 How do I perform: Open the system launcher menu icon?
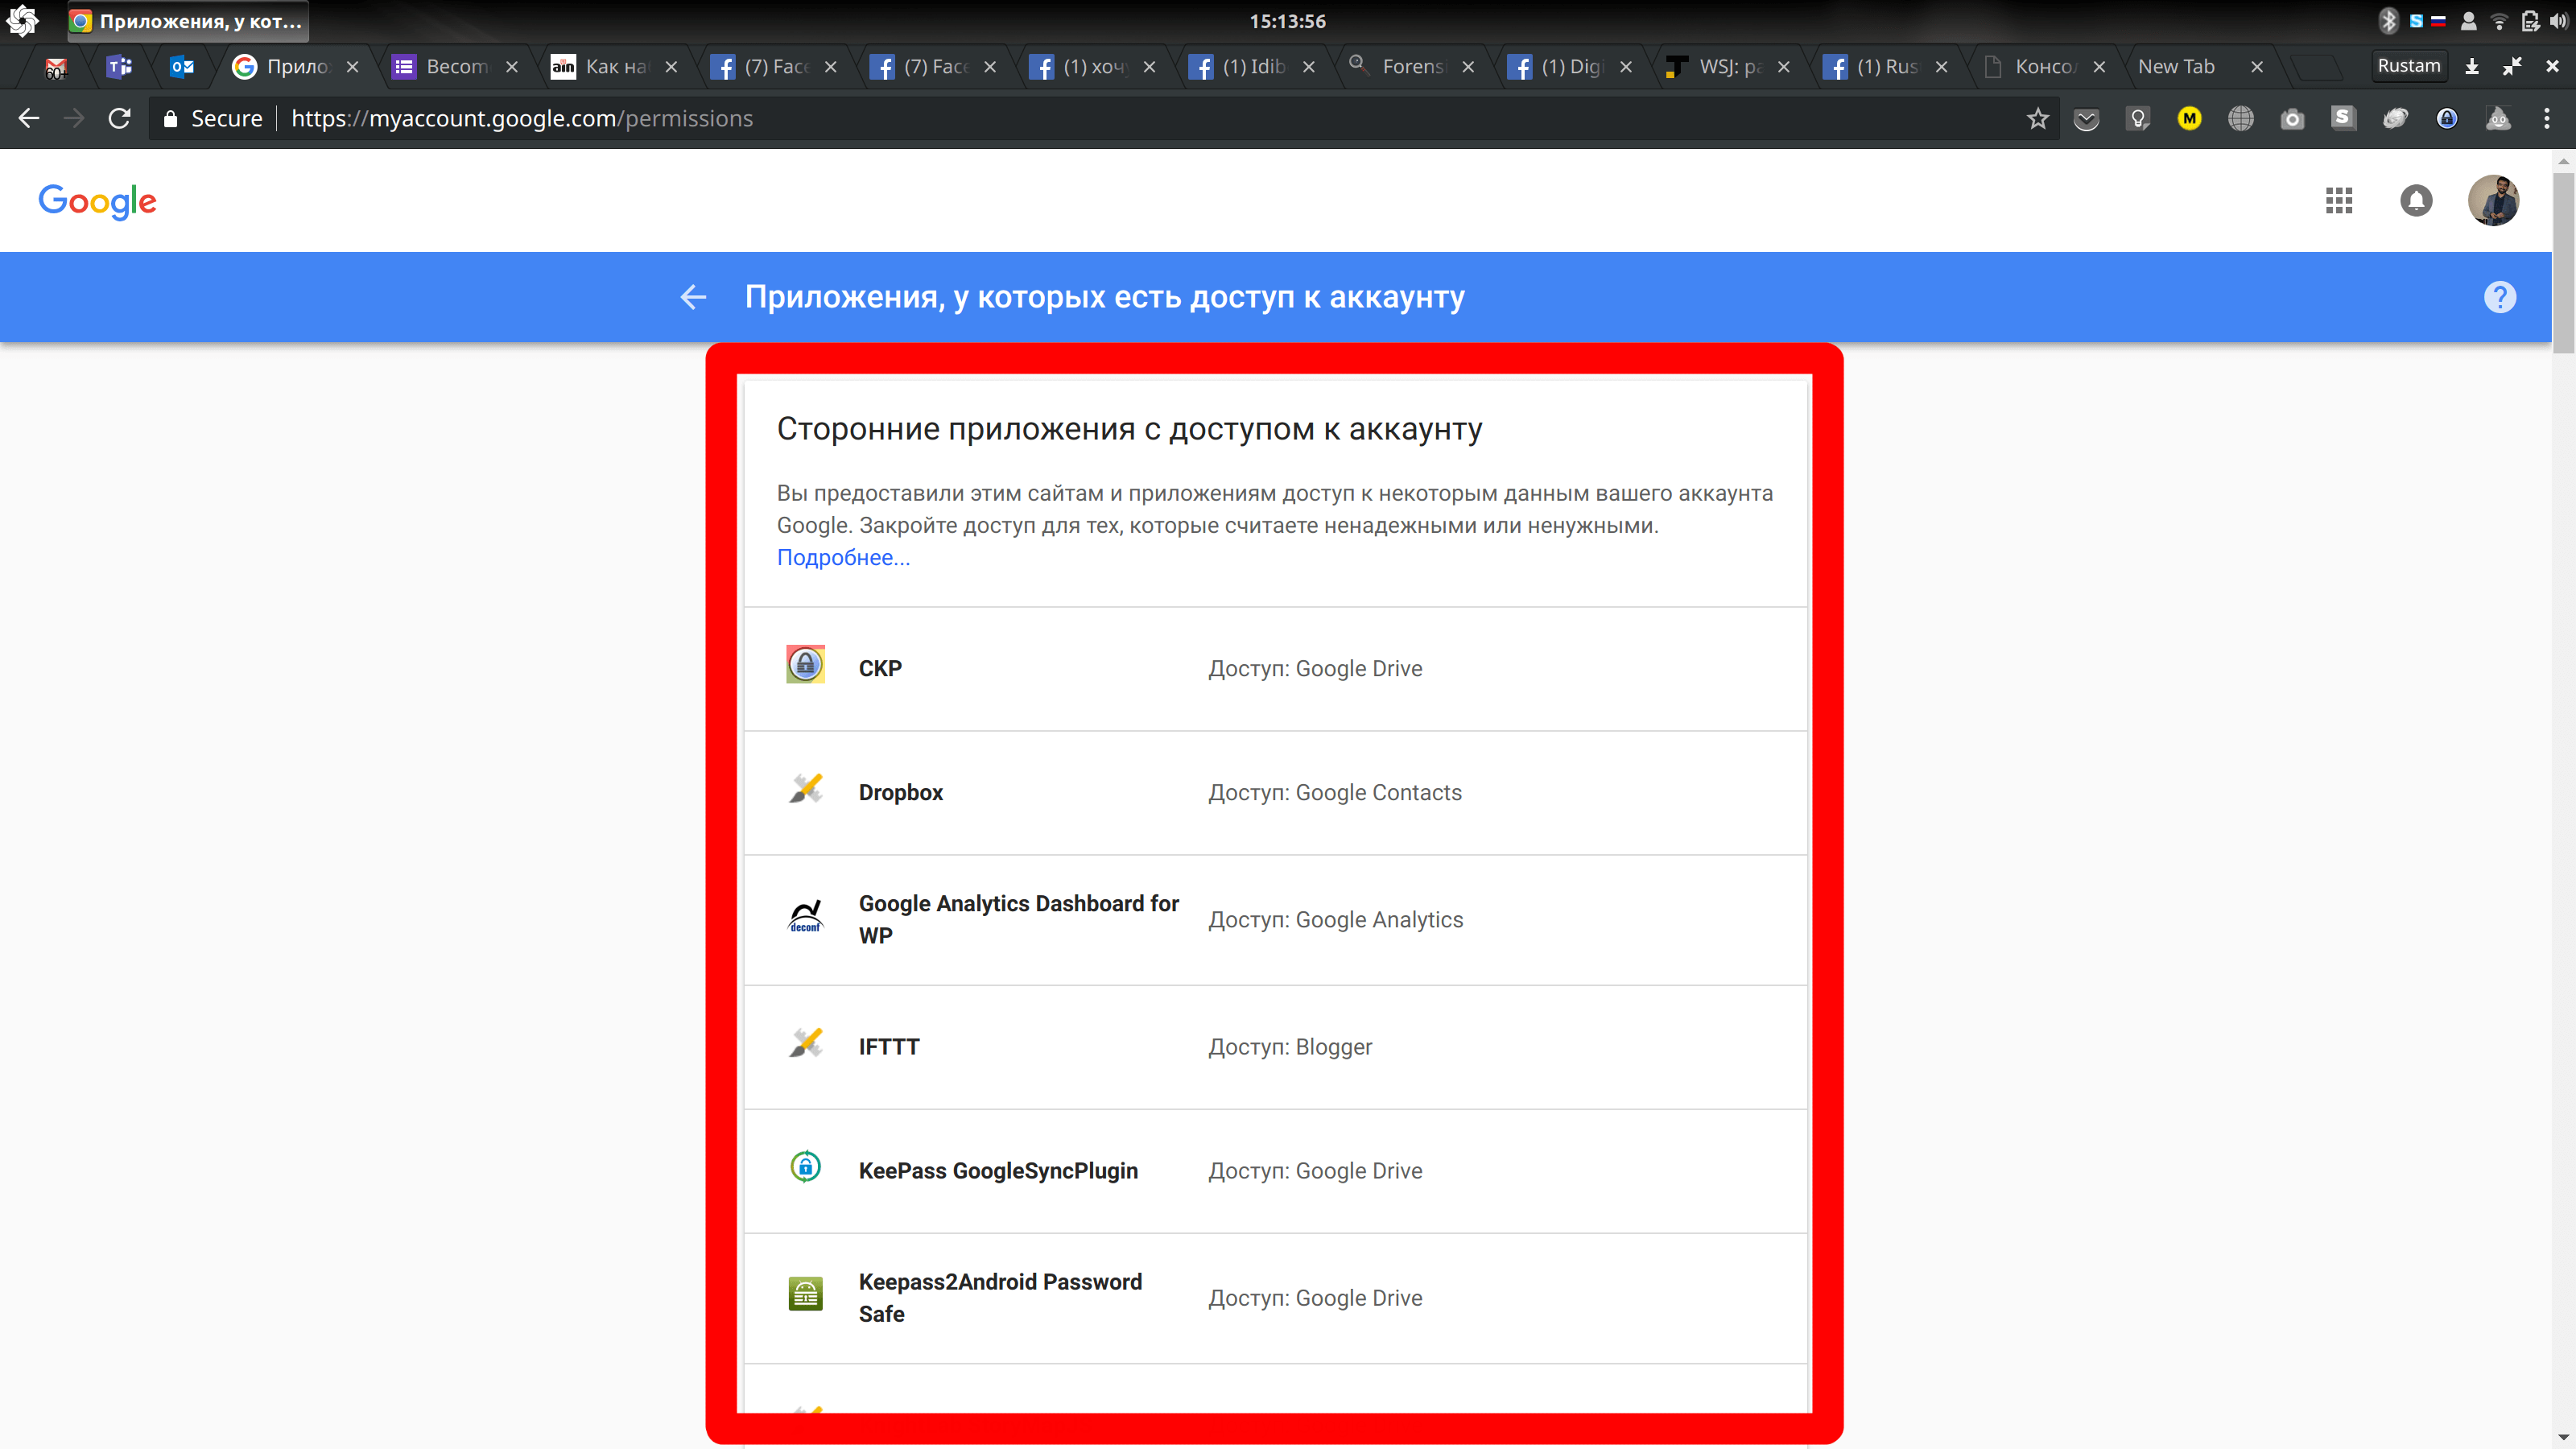[22, 21]
